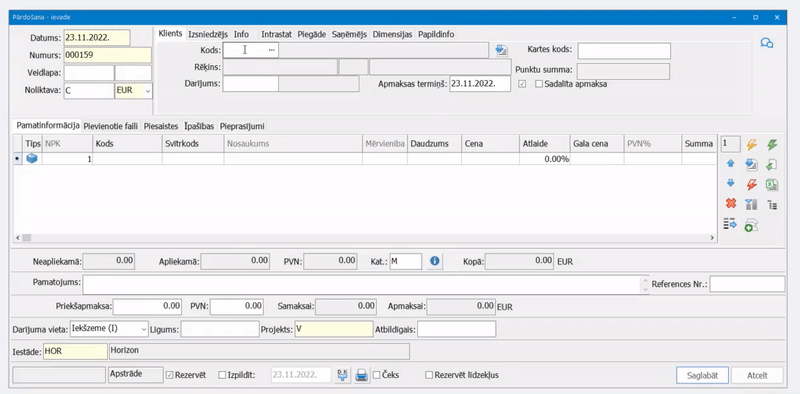Tick the Čeks checkbox

coord(377,375)
